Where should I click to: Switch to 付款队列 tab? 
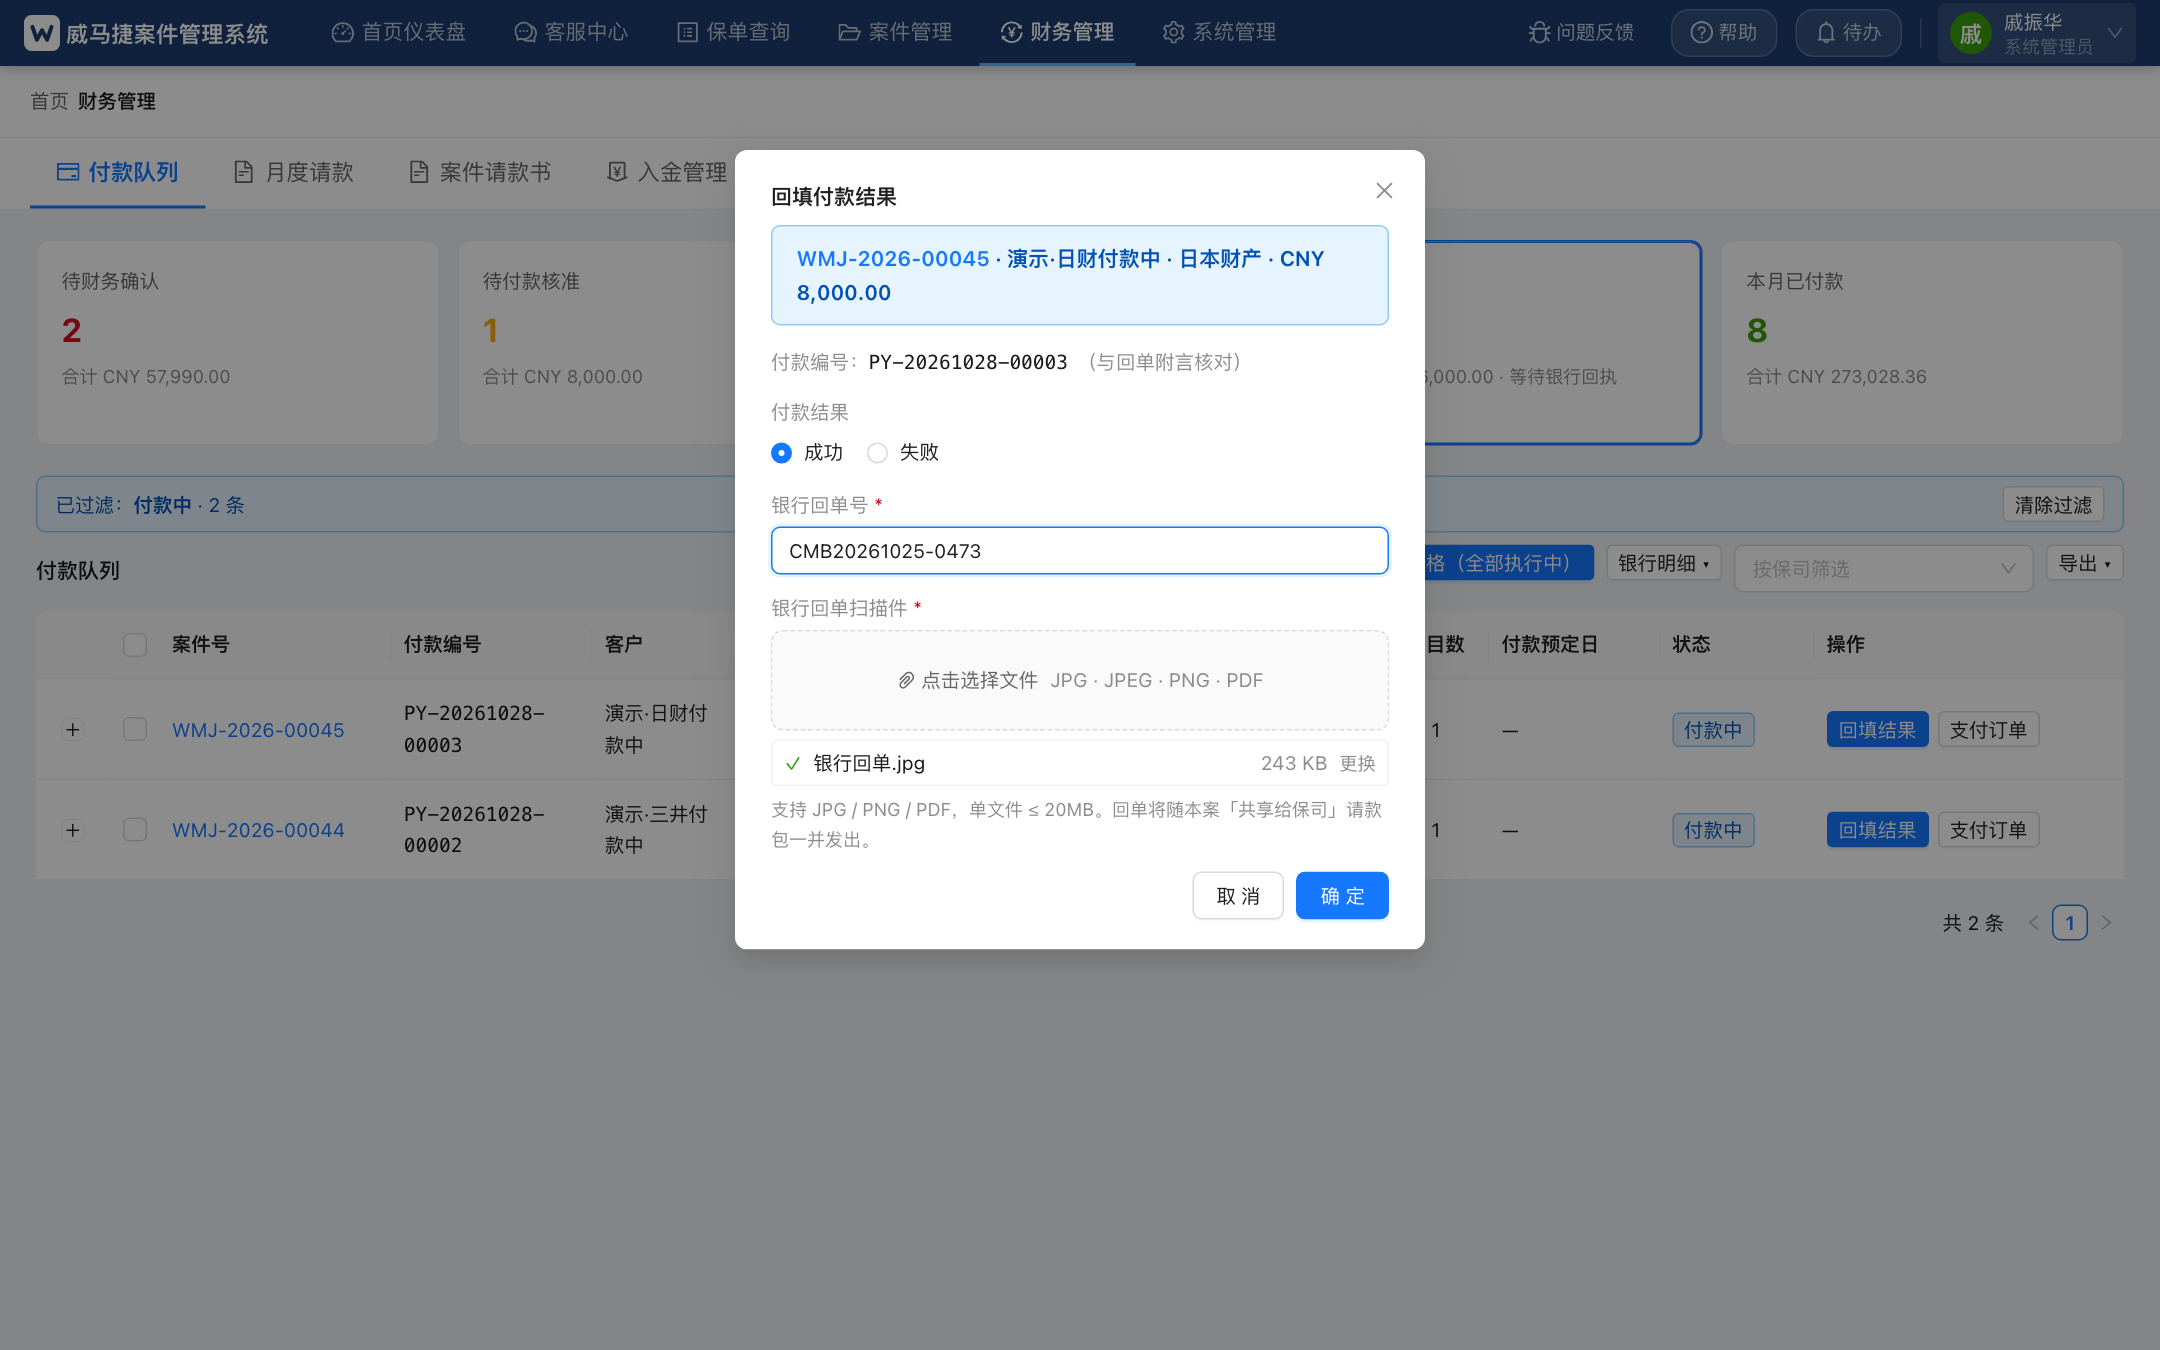click(118, 172)
